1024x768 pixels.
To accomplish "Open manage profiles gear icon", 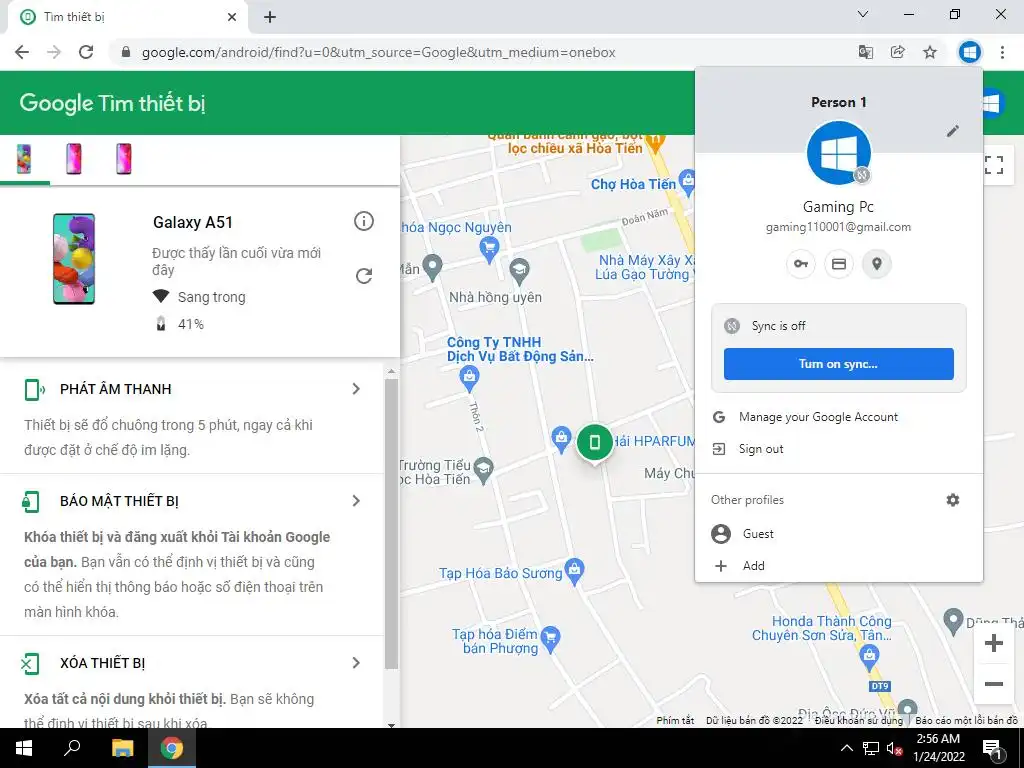I will (x=953, y=500).
